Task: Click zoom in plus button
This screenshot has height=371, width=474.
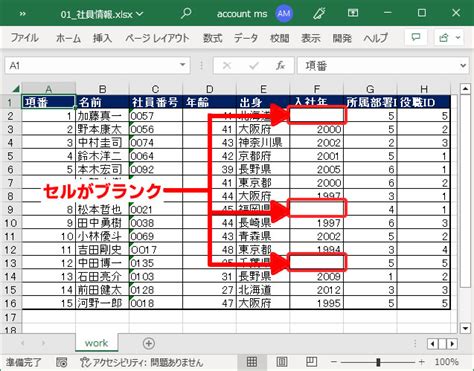Action: tap(422, 362)
